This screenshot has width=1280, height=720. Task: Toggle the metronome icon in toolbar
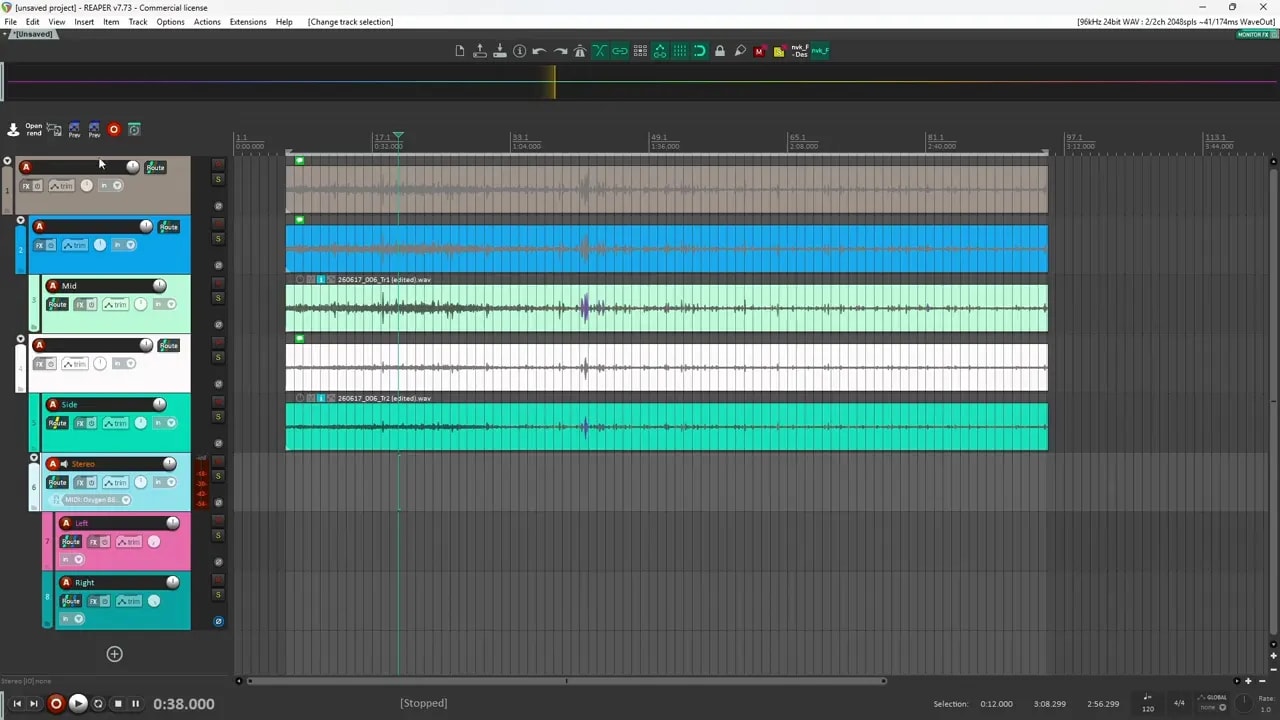580,51
